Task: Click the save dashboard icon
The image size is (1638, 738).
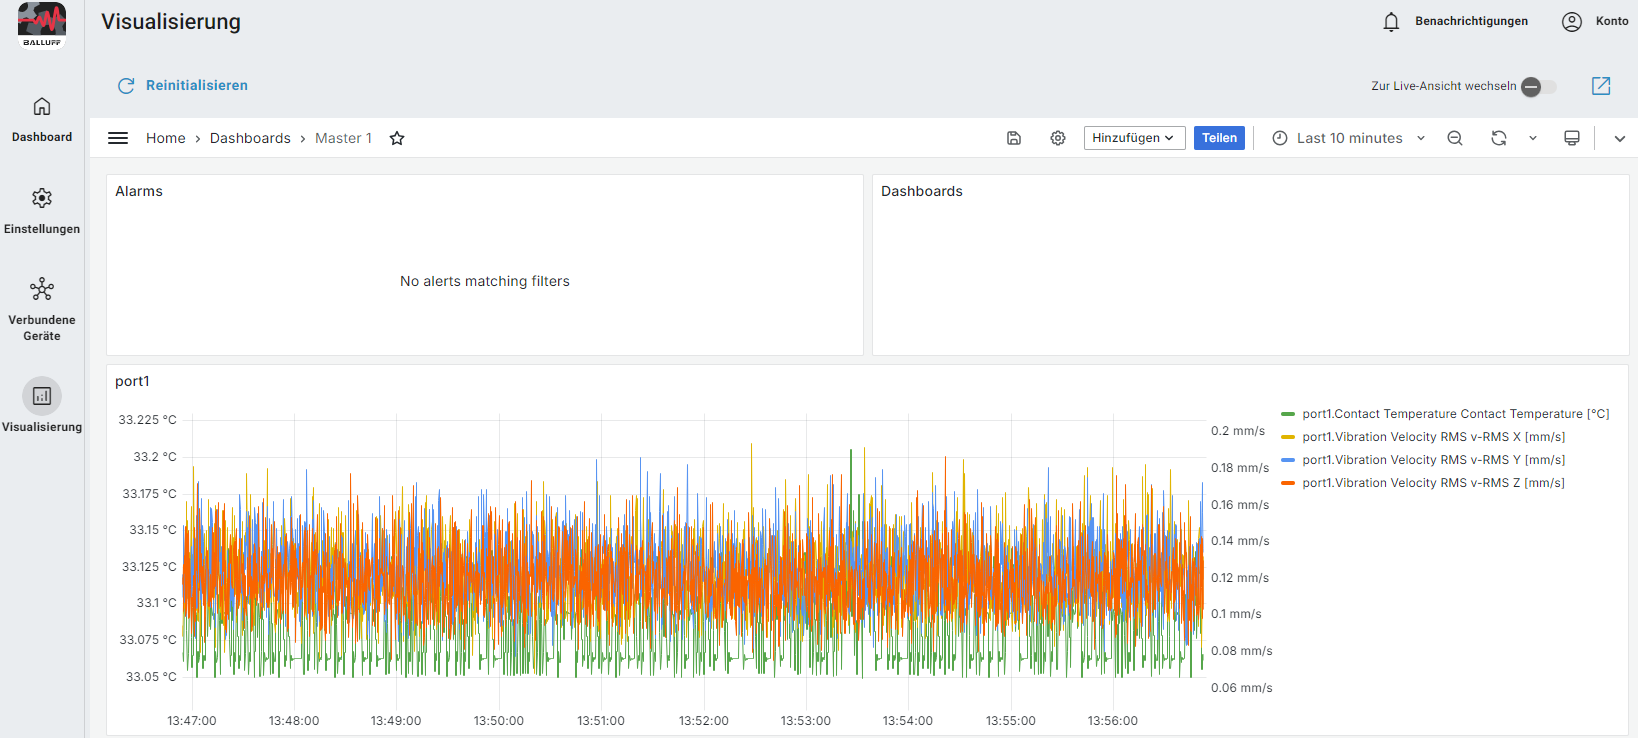Action: [x=1013, y=138]
